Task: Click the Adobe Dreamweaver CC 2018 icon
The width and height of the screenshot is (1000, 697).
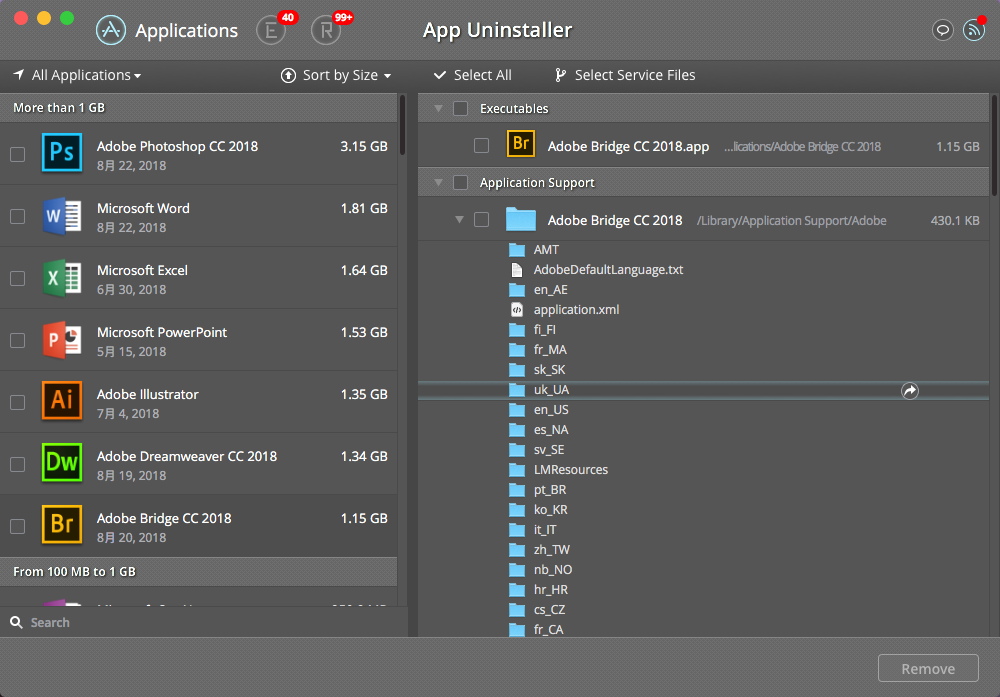Action: 62,463
